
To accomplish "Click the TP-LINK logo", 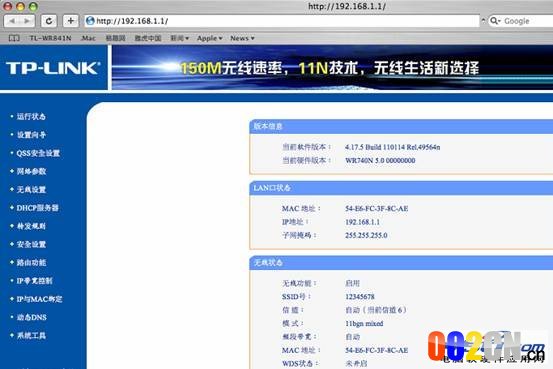I will [x=53, y=68].
